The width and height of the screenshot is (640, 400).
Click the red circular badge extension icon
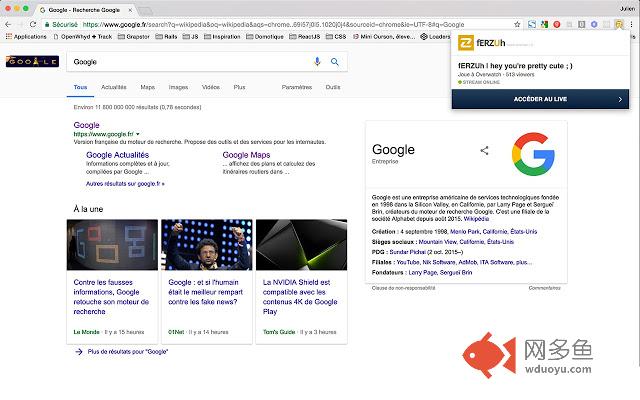pyautogui.click(x=557, y=24)
